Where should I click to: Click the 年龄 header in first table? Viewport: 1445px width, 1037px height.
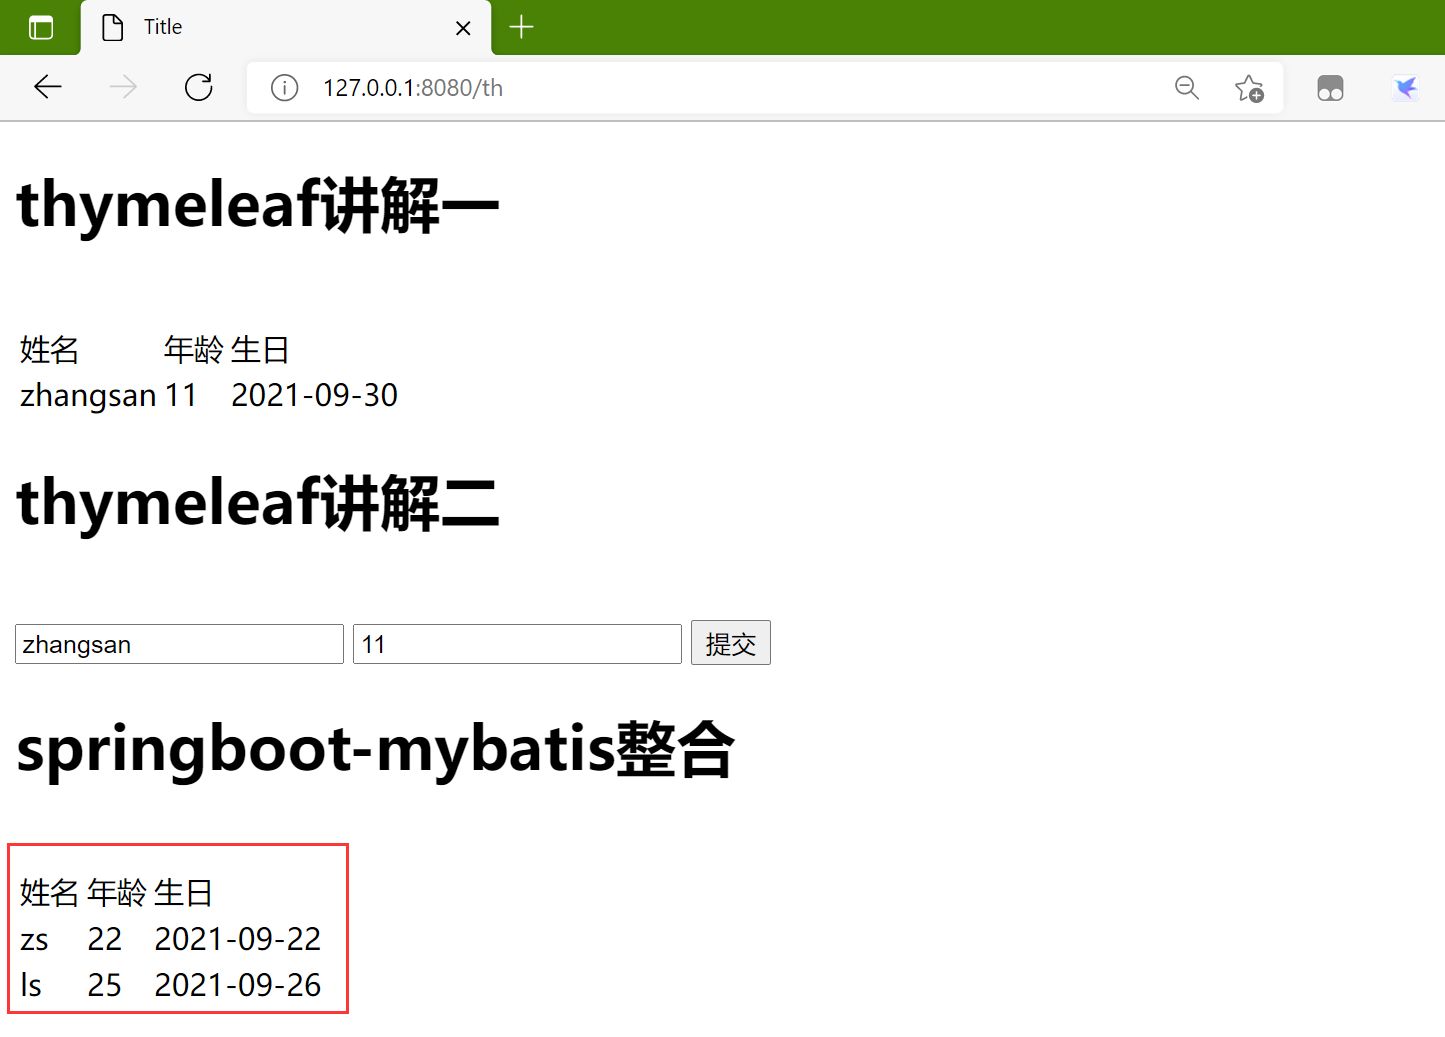194,350
